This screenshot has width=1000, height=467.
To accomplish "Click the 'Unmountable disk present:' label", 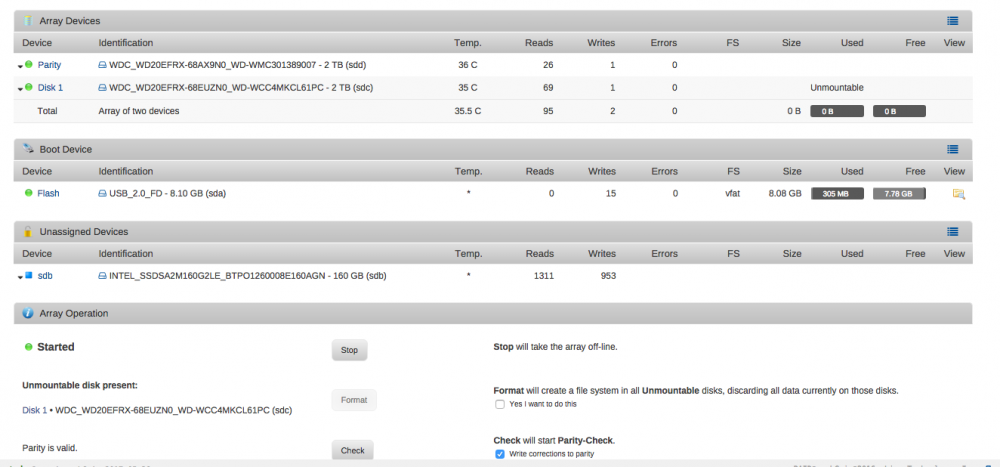I will [x=80, y=385].
